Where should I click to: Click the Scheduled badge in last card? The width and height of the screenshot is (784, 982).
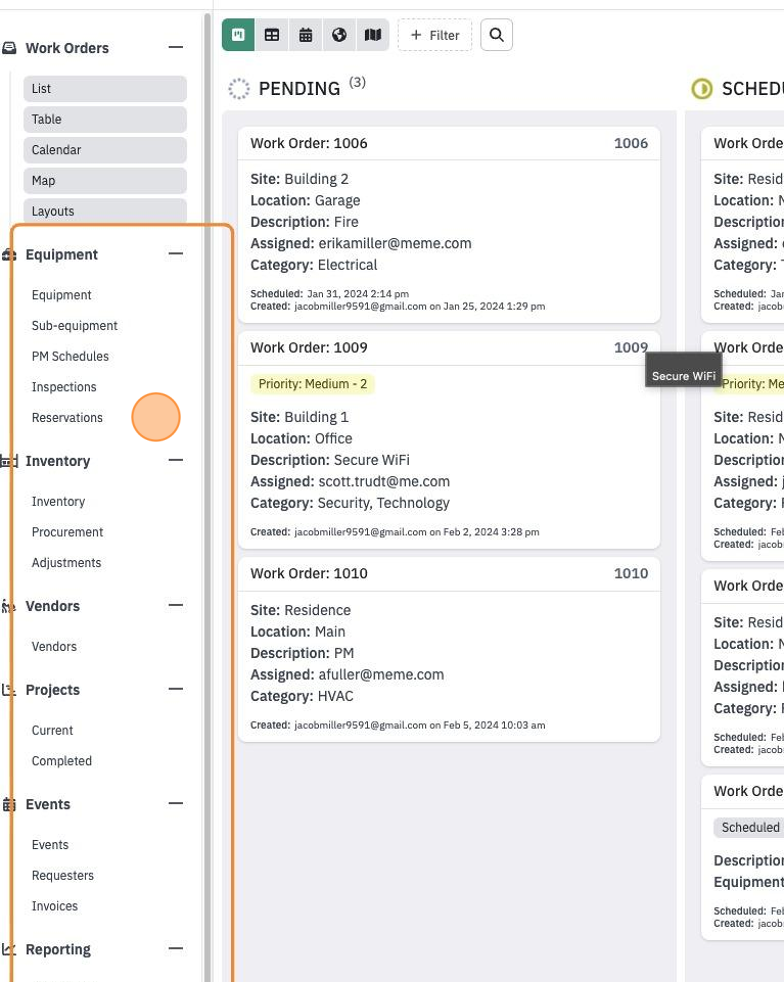750,828
